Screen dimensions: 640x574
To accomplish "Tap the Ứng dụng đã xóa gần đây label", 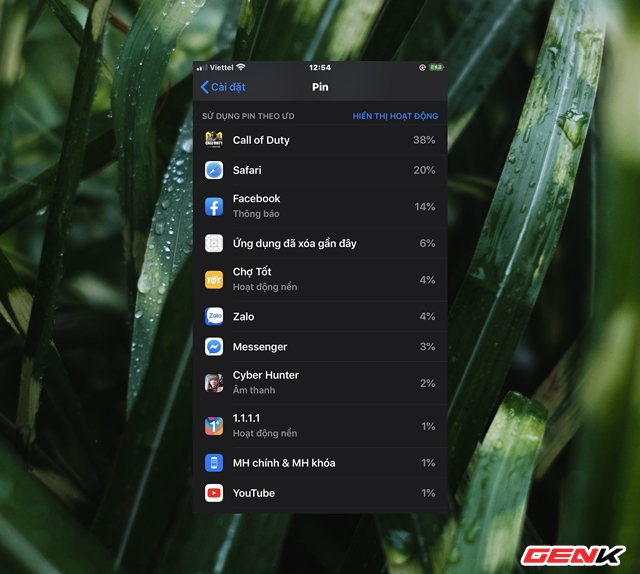I will [294, 243].
